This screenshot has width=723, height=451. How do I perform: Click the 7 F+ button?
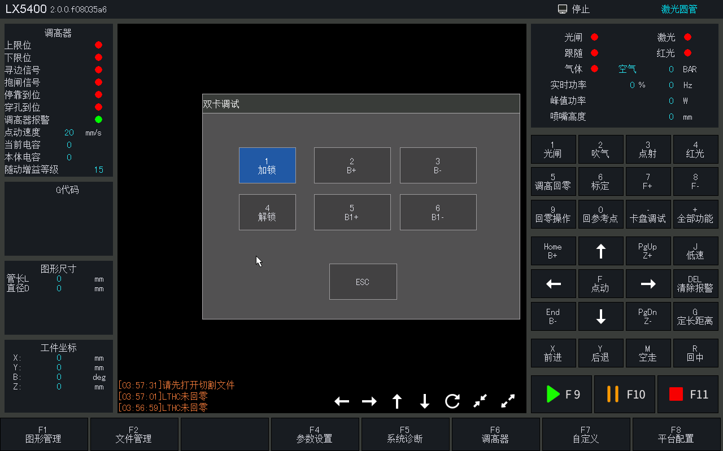648,182
